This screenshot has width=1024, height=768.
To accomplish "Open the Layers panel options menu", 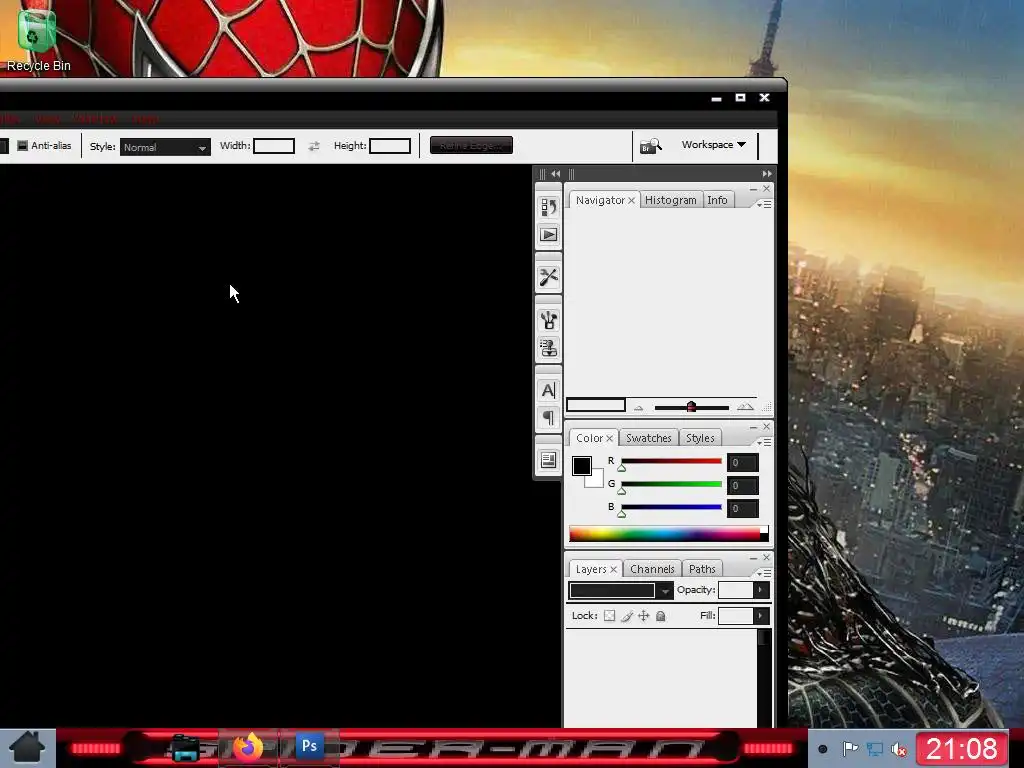I will point(764,573).
